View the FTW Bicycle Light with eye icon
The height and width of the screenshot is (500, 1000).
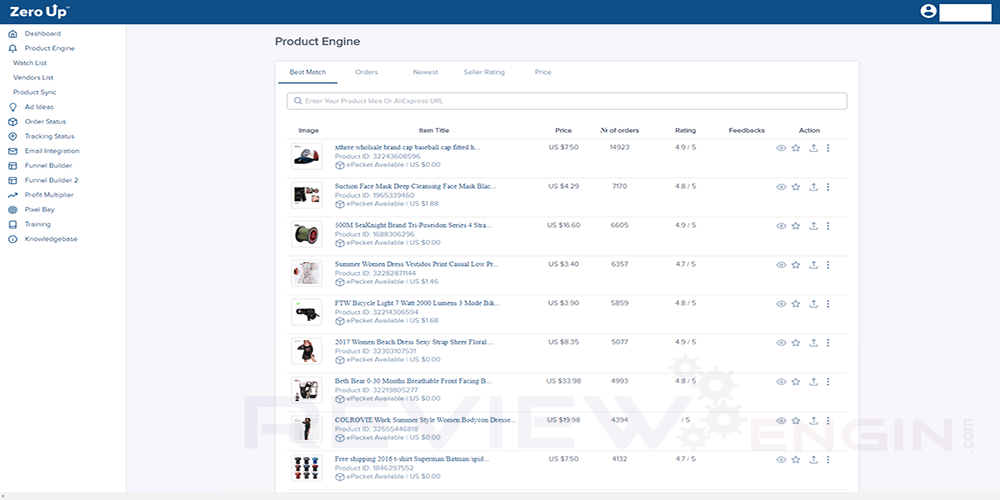pos(781,304)
